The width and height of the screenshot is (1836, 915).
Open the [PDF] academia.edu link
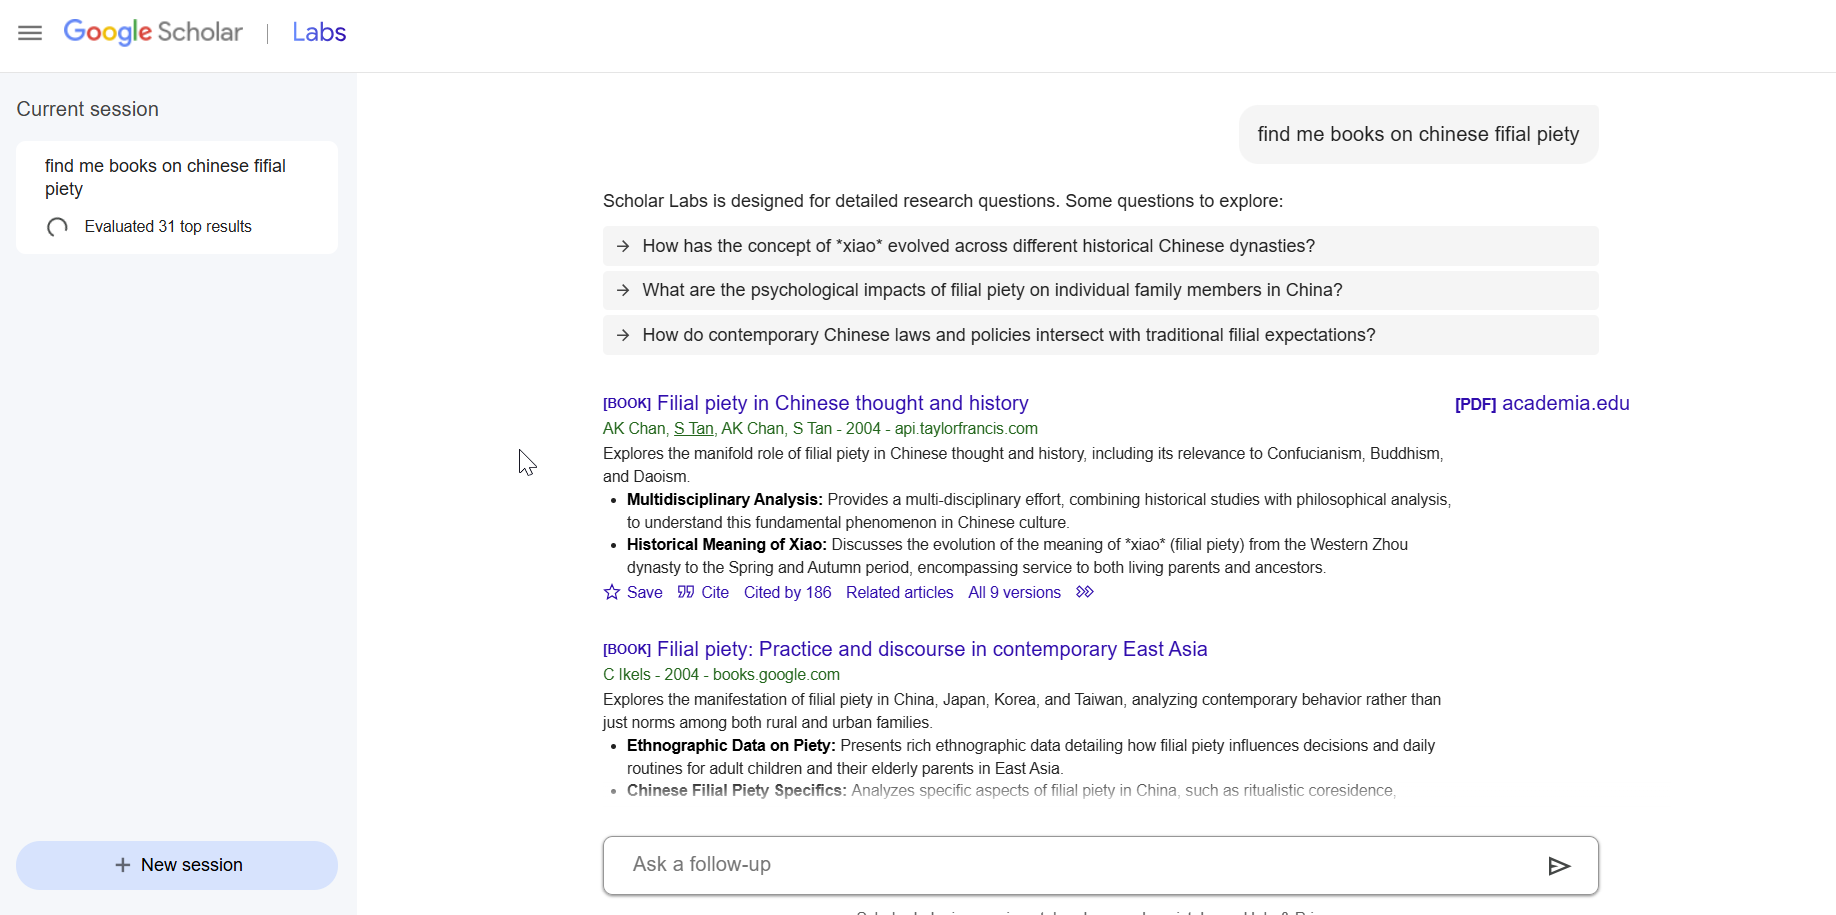[1542, 403]
